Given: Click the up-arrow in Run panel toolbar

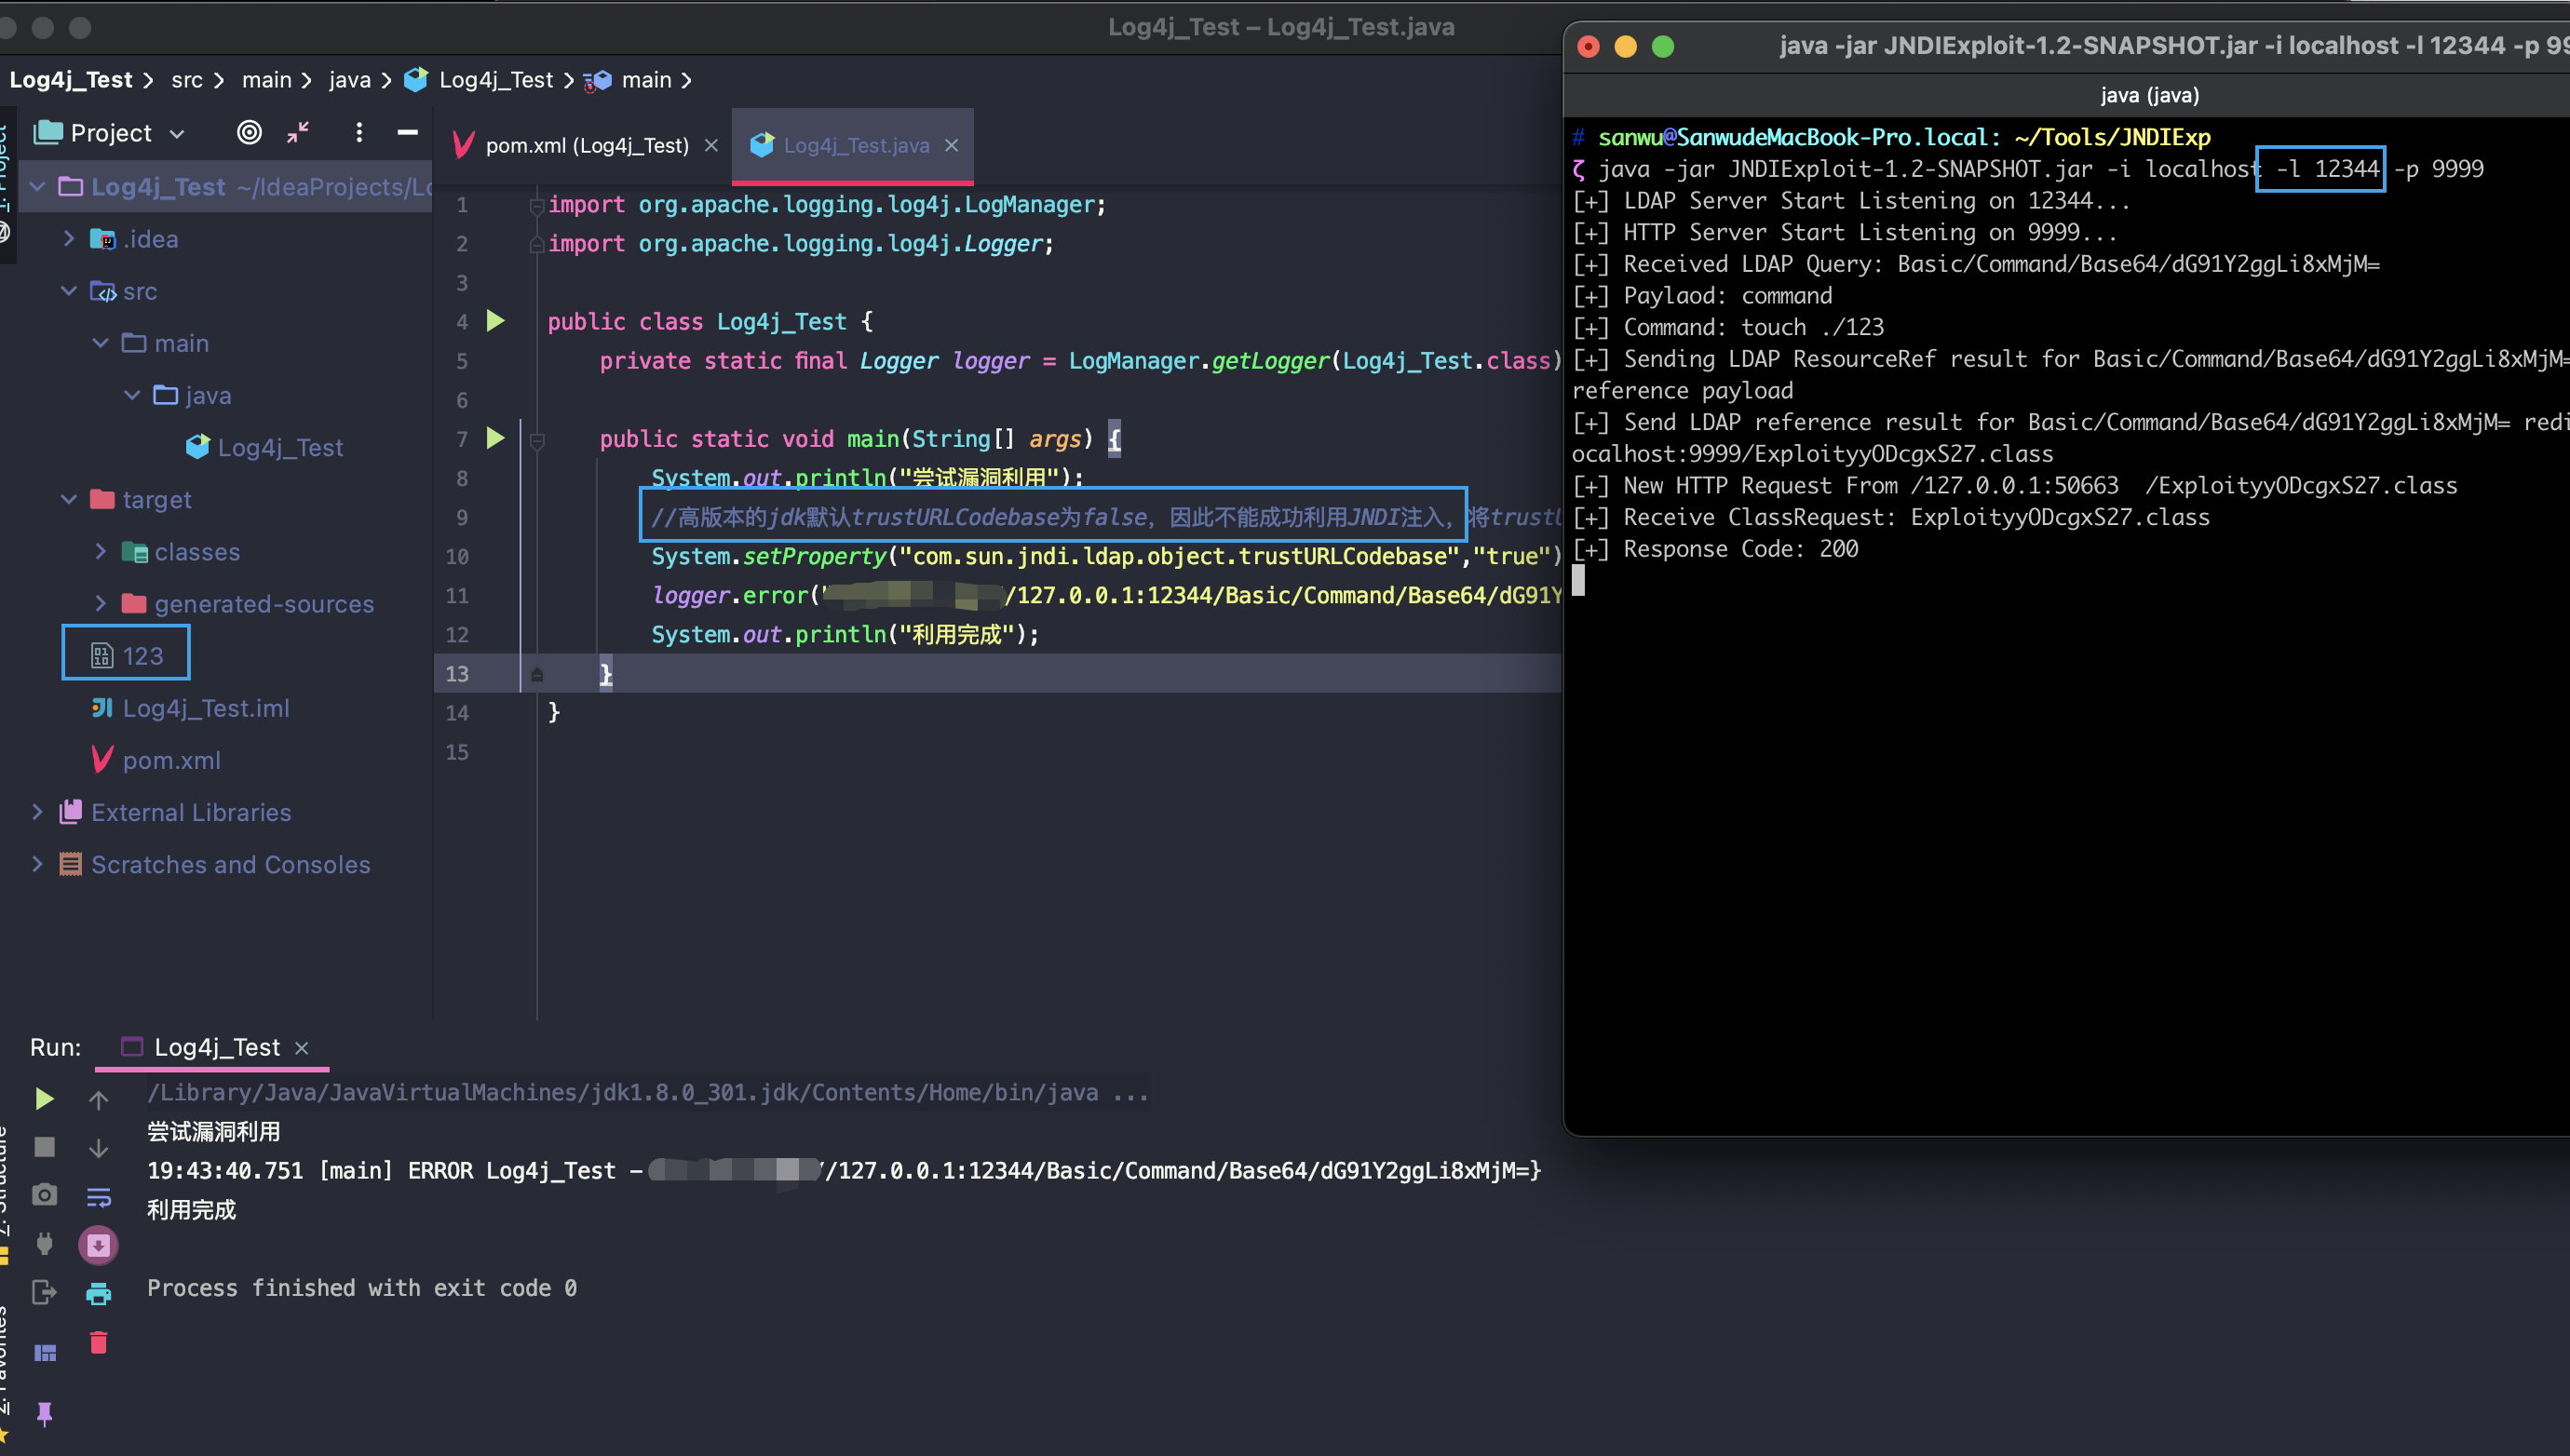Looking at the screenshot, I should [x=98, y=1100].
